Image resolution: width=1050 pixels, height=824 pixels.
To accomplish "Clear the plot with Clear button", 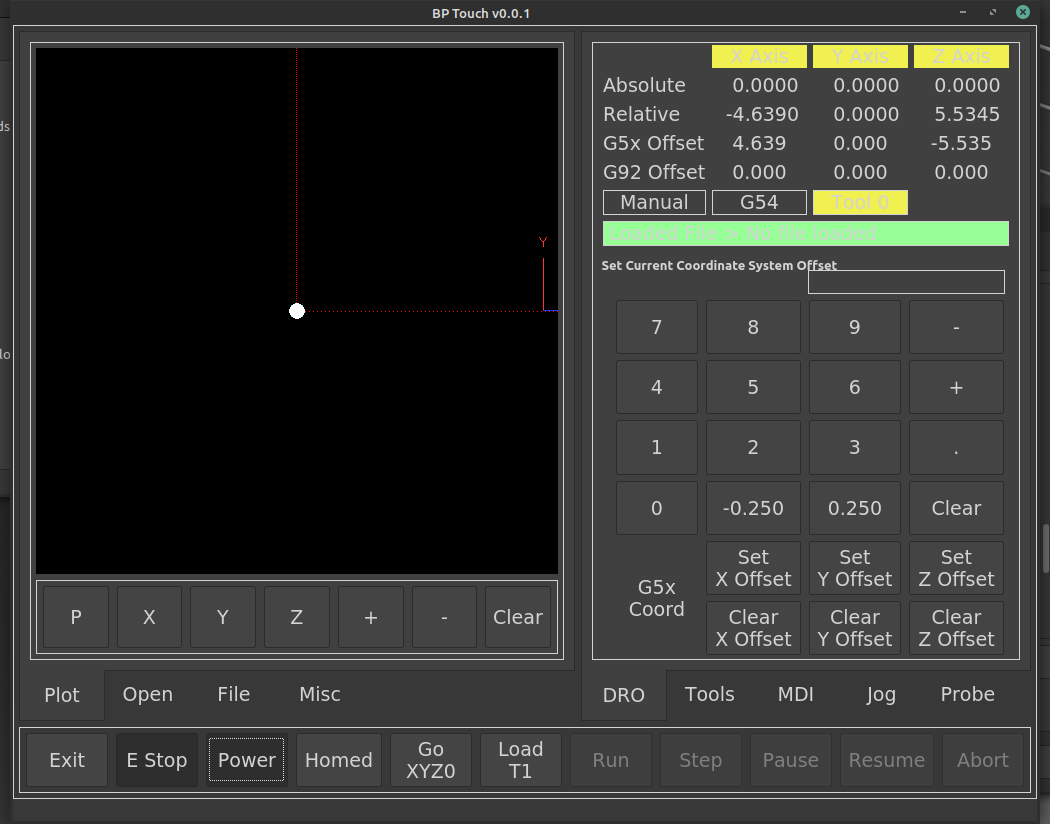I will (518, 617).
